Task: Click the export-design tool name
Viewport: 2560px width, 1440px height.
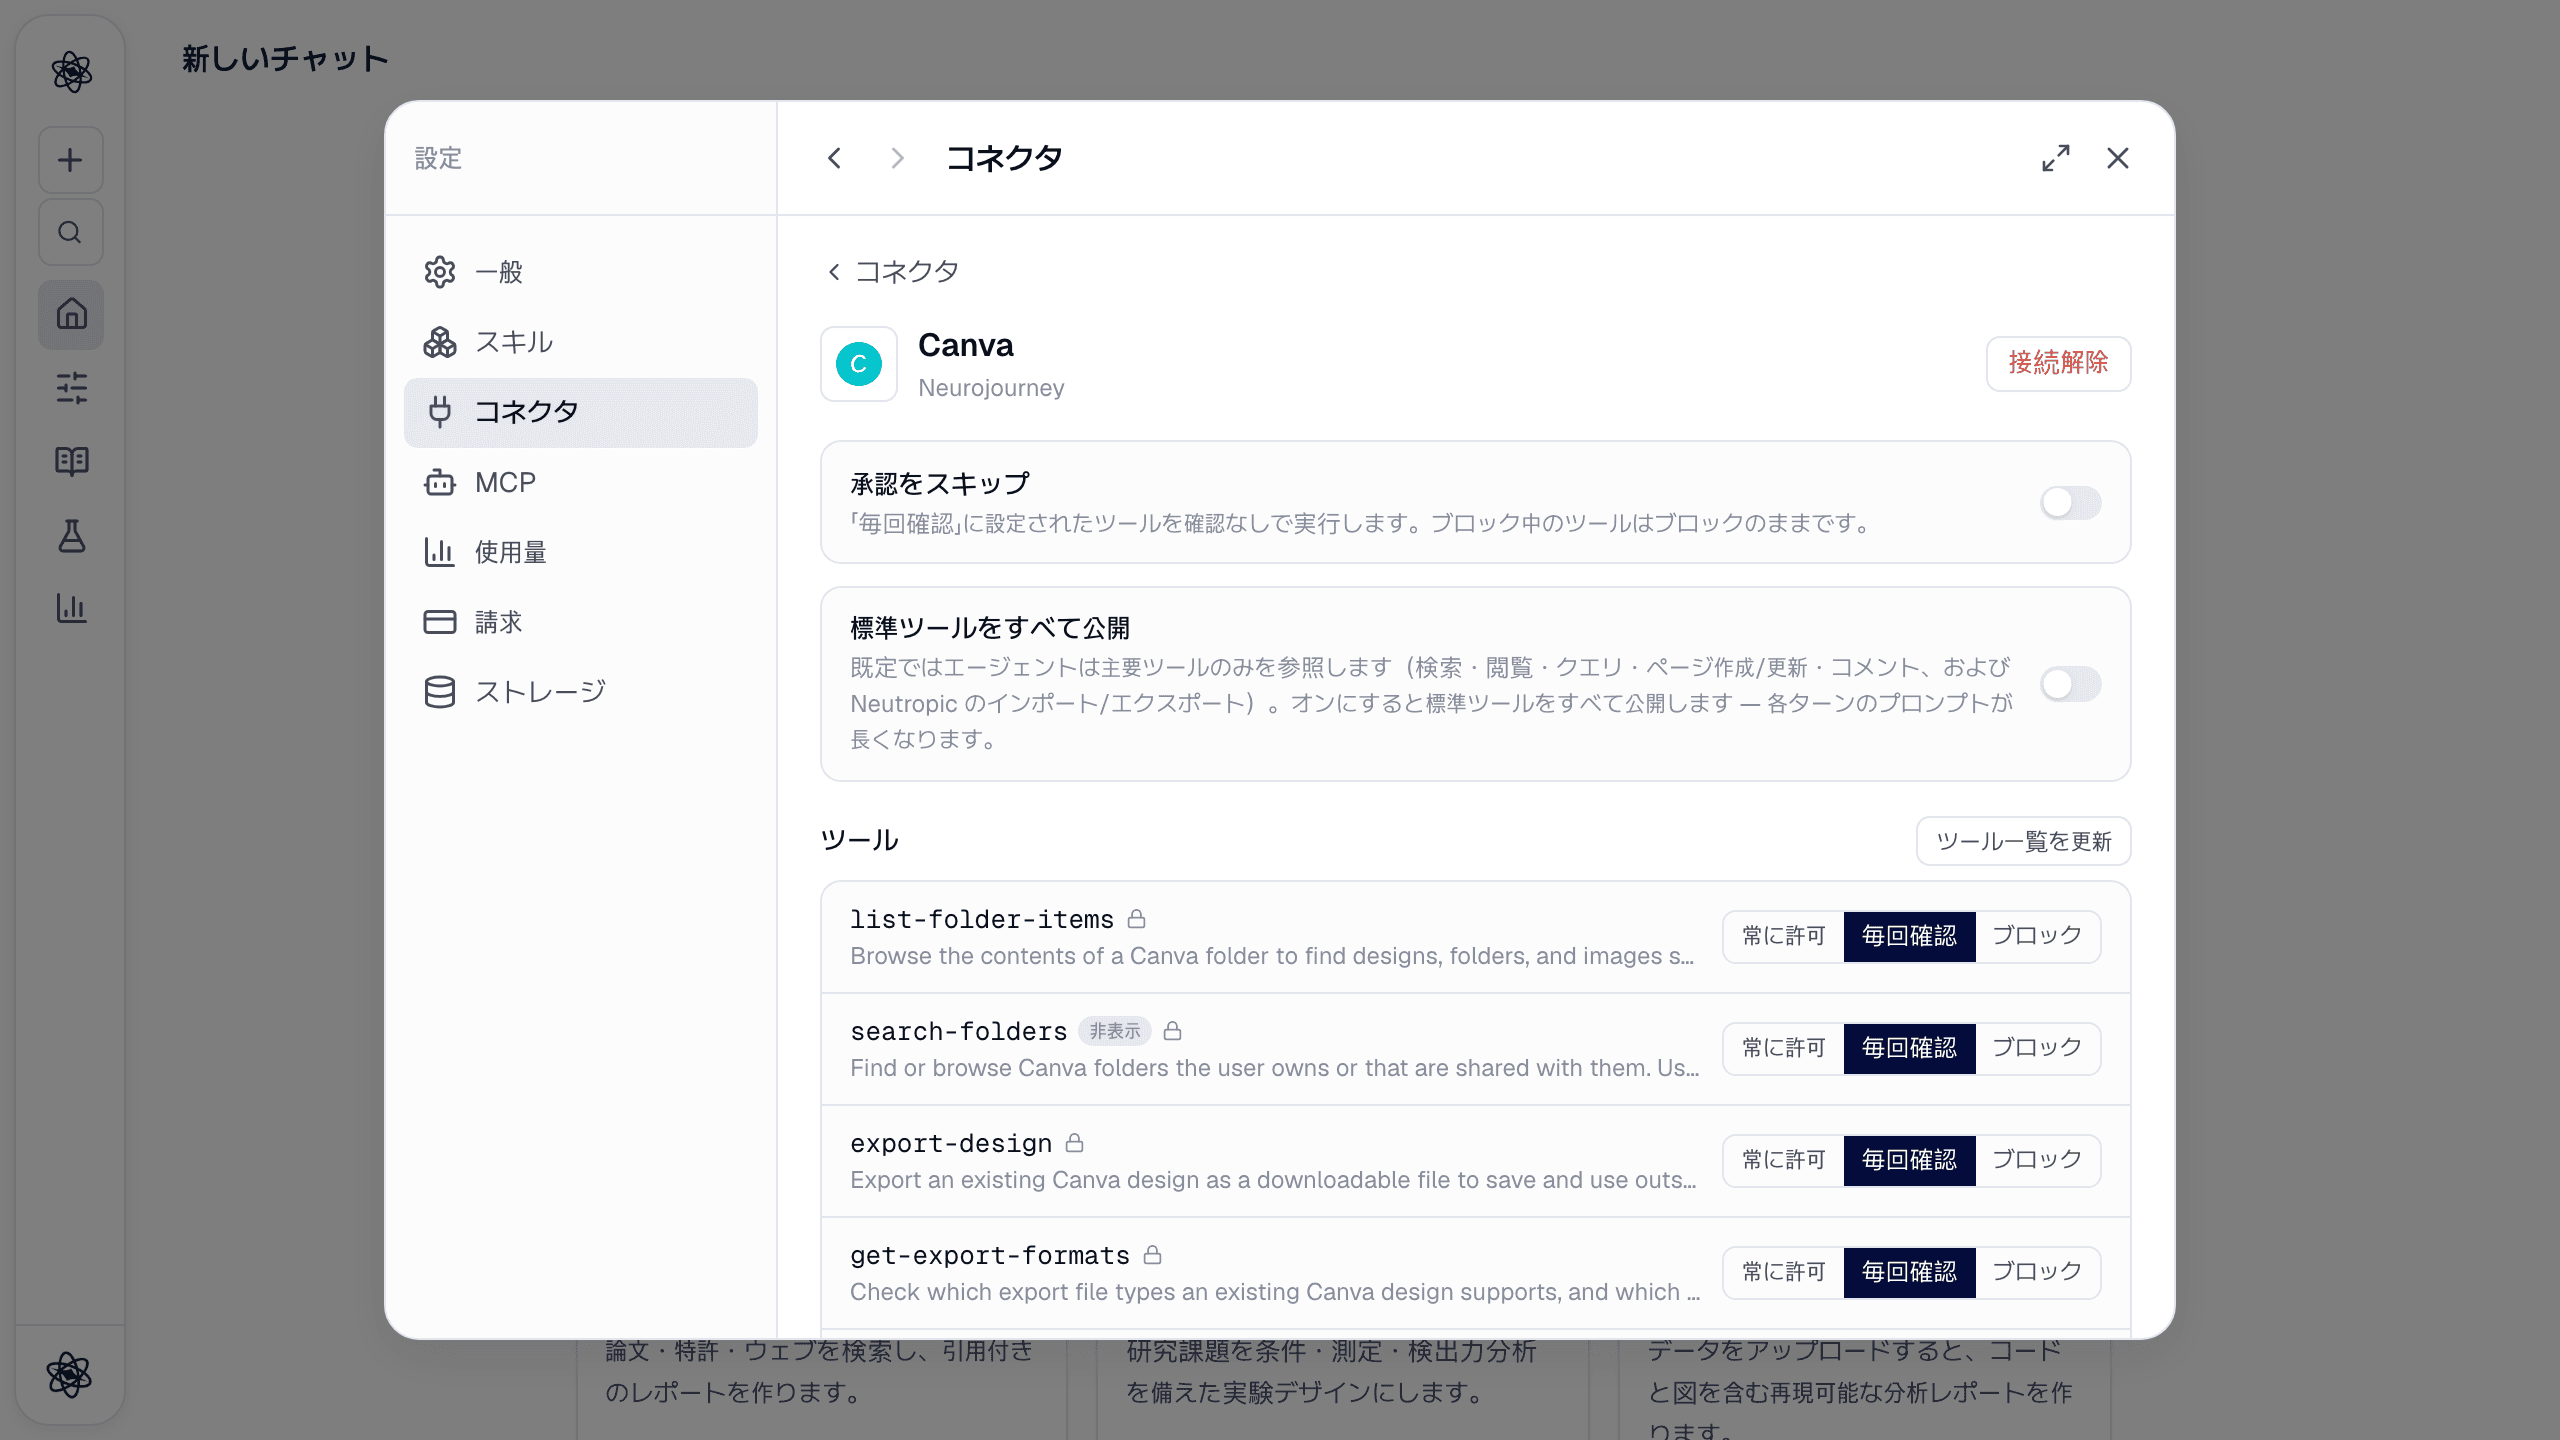Action: click(x=951, y=1143)
